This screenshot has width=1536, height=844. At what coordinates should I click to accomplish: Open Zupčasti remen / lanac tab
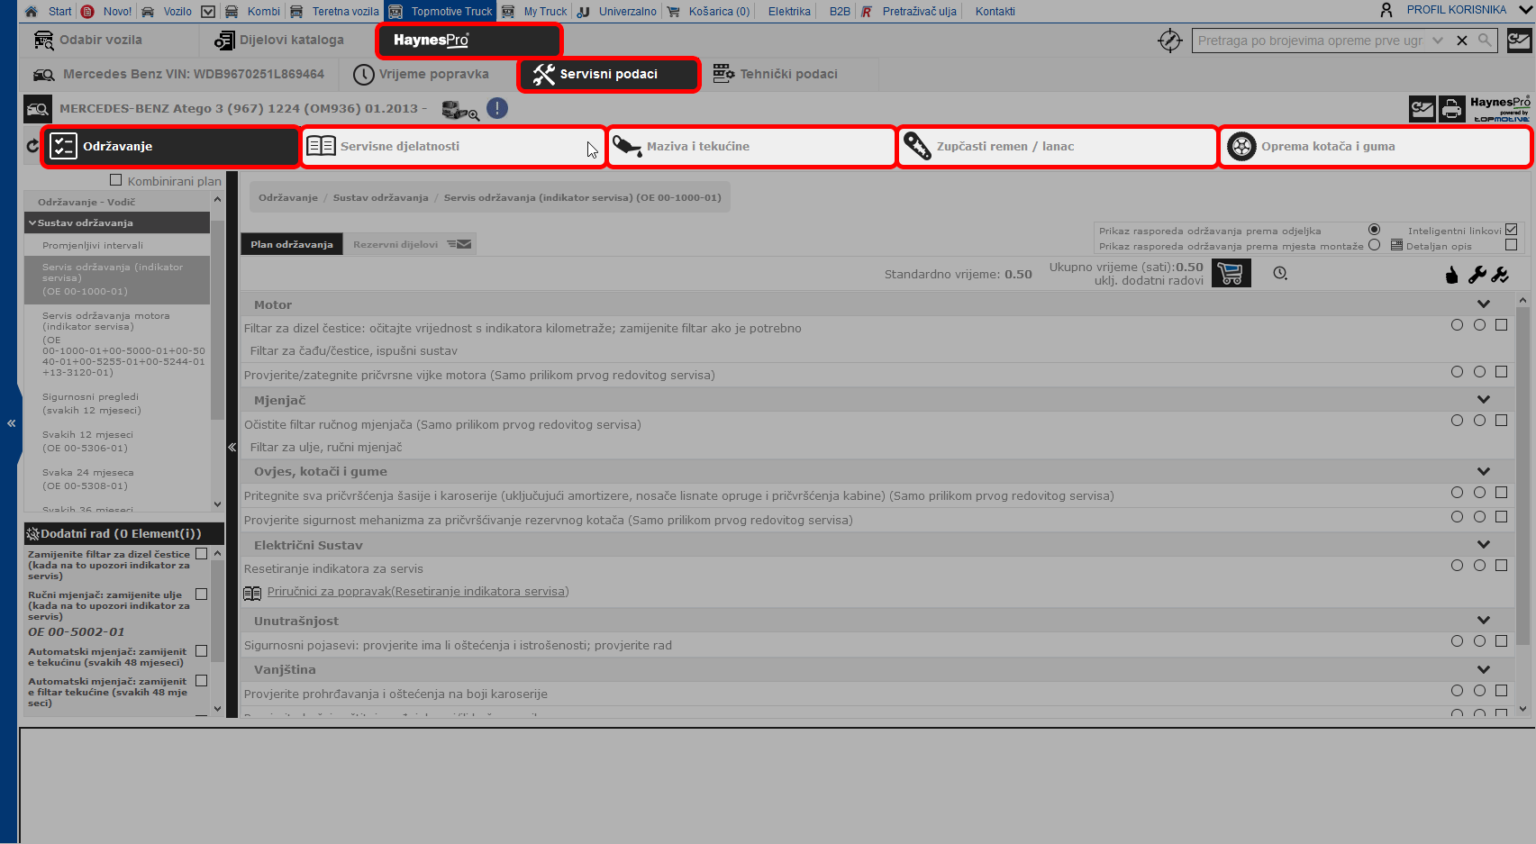1057,146
